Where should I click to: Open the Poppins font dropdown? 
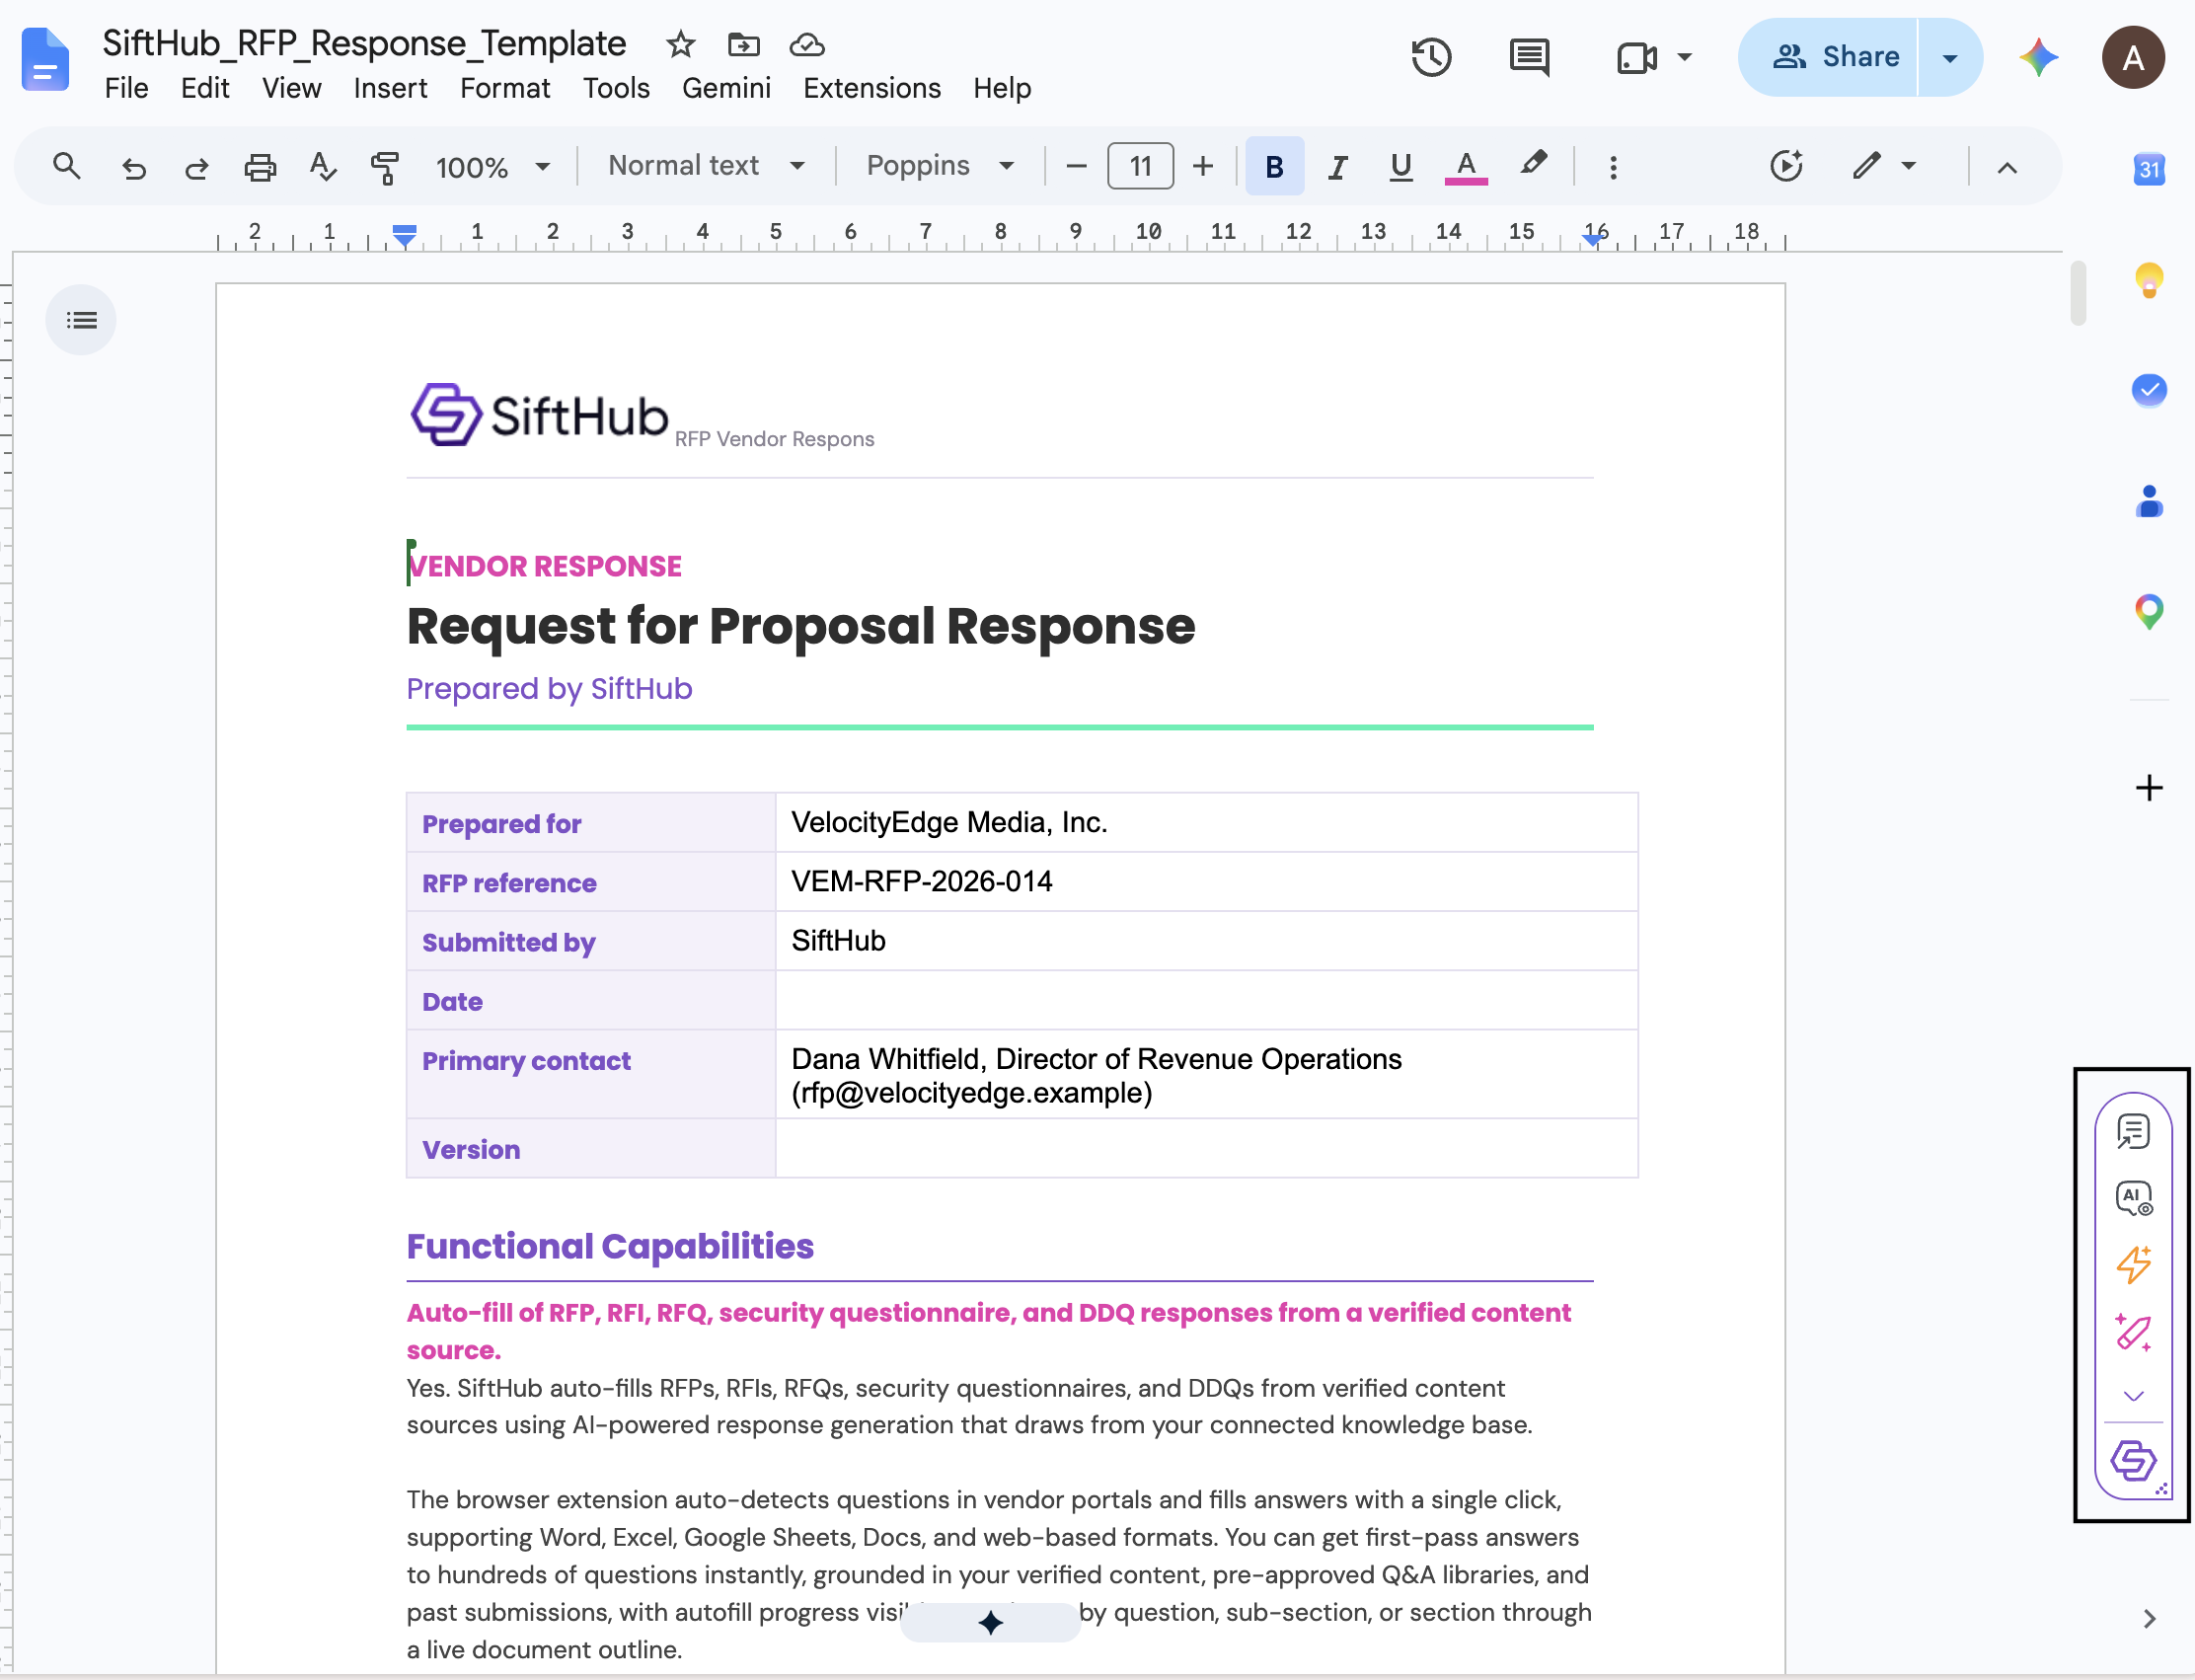point(940,166)
